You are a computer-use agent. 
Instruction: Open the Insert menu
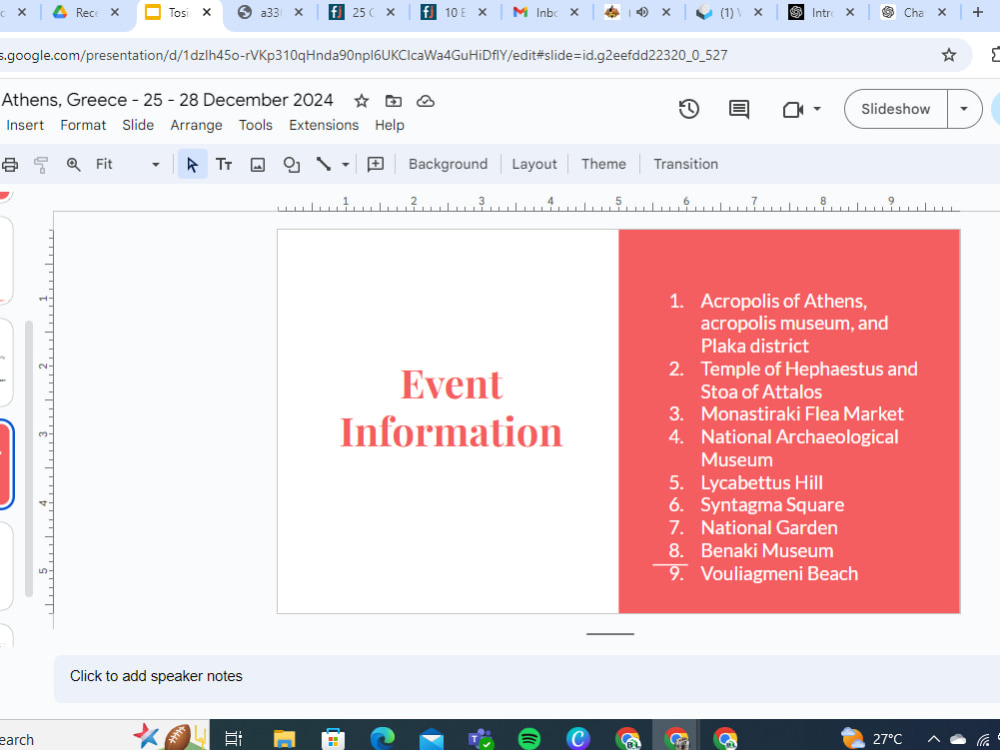pos(25,125)
